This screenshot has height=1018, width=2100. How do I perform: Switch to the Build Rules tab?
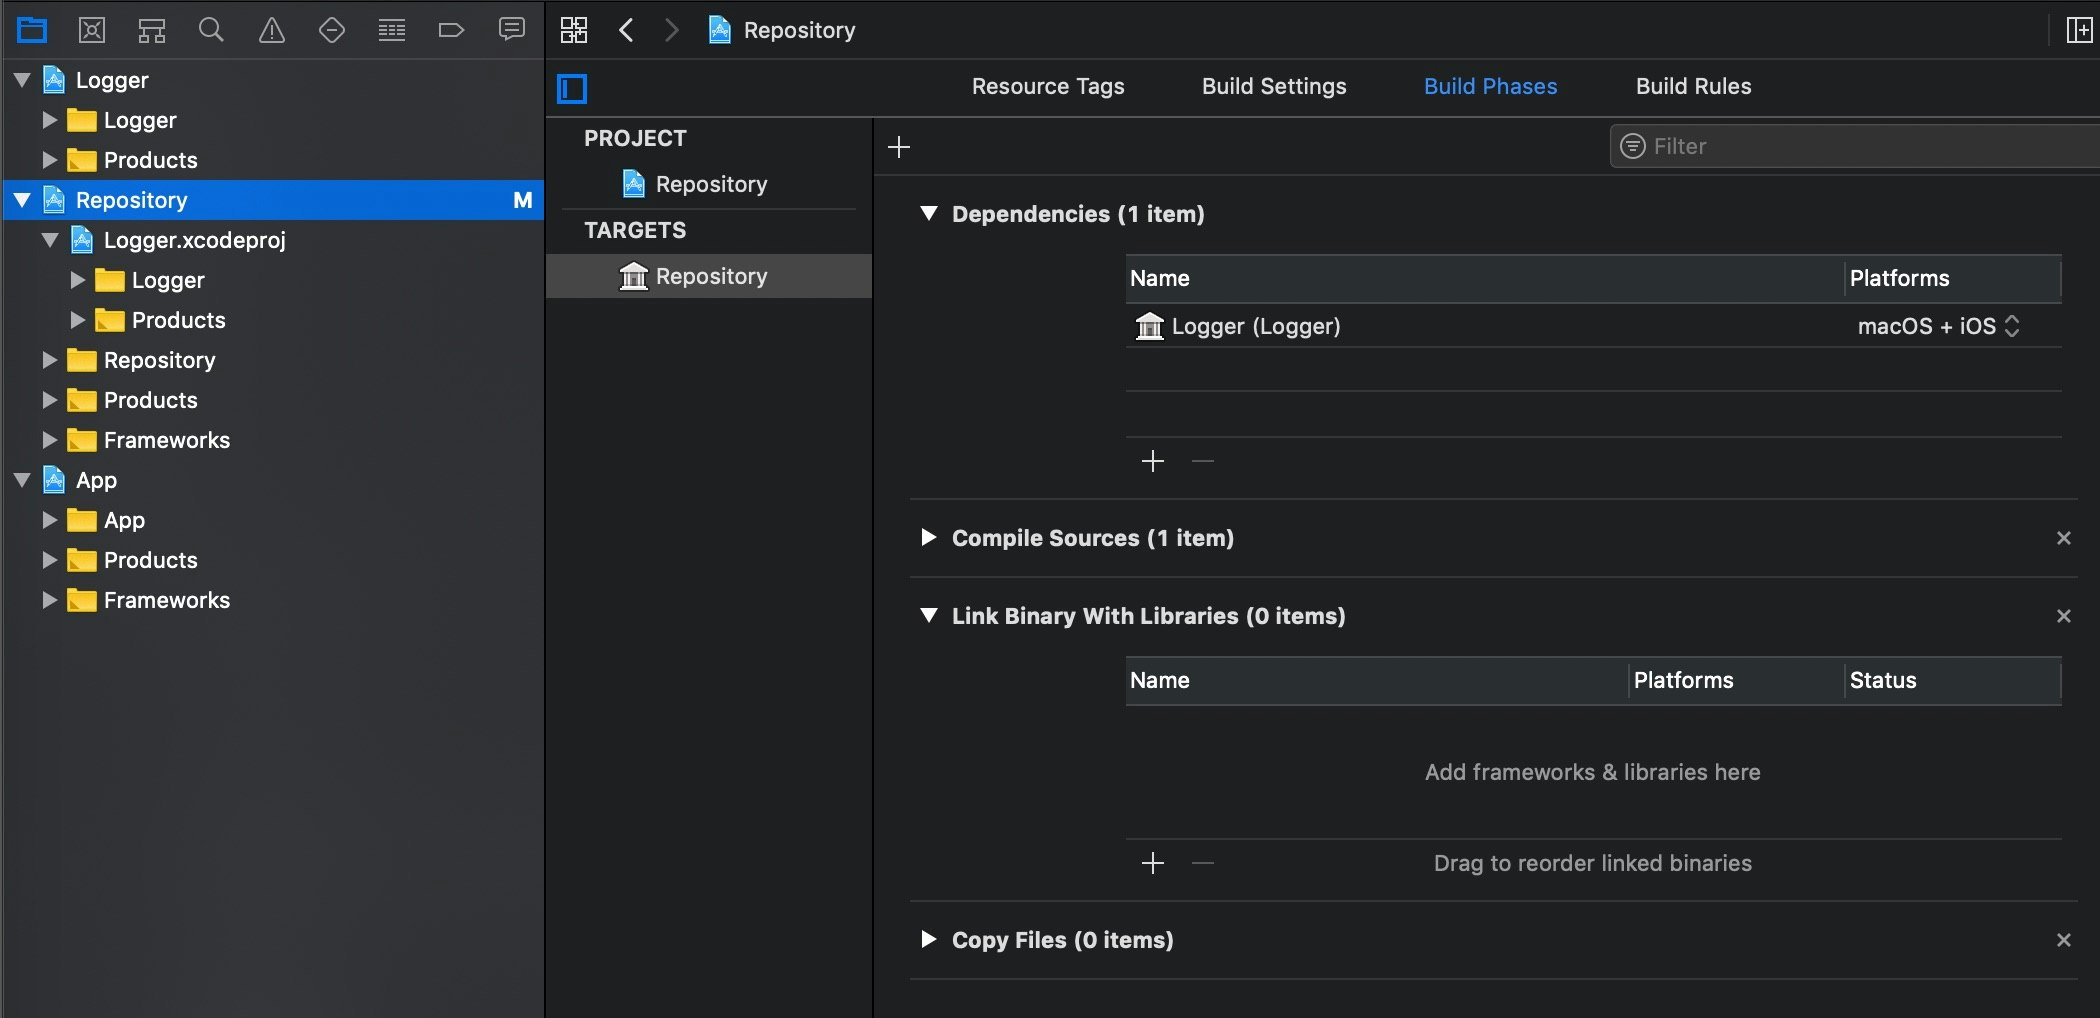pos(1693,86)
